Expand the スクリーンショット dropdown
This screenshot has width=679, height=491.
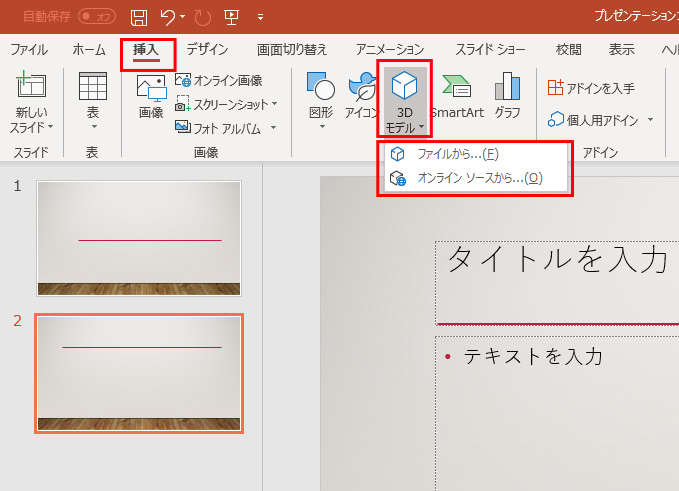pos(275,103)
